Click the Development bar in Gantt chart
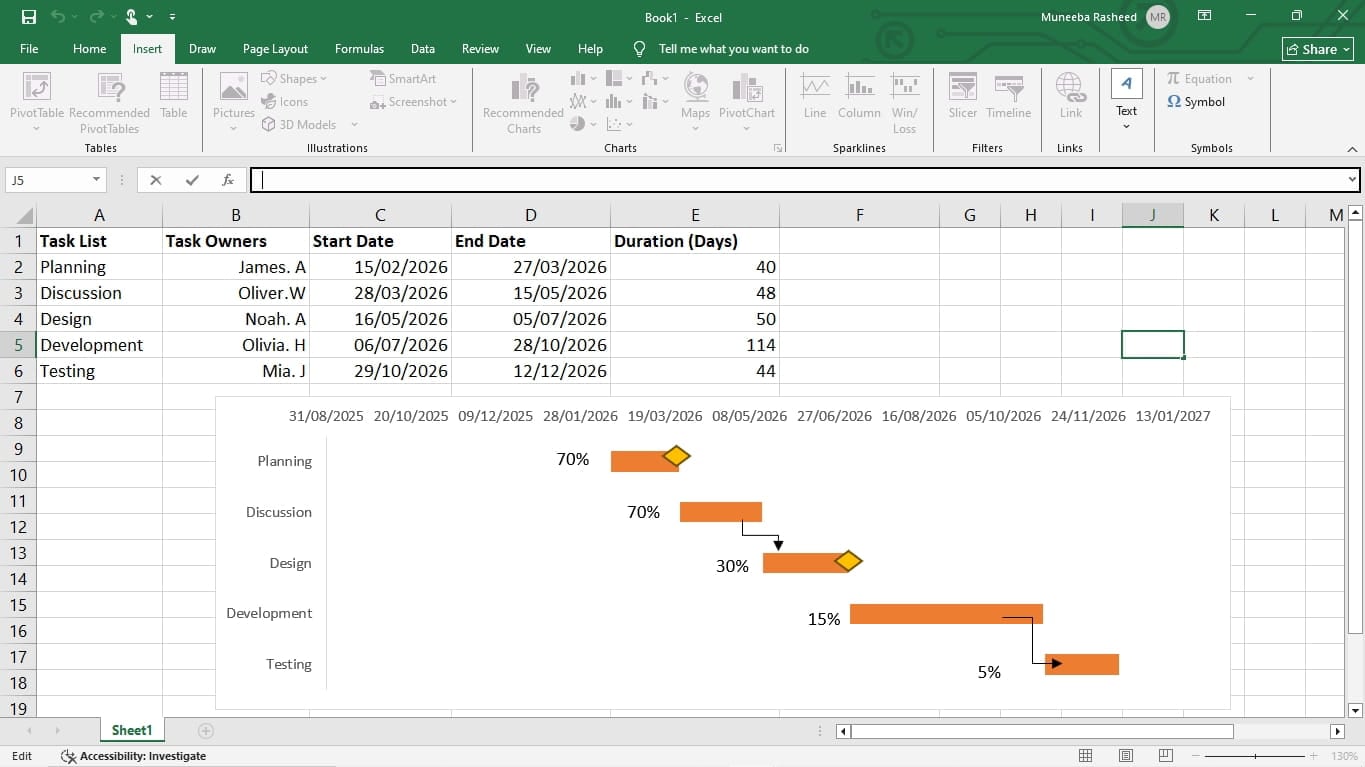This screenshot has height=767, width=1365. pos(946,614)
